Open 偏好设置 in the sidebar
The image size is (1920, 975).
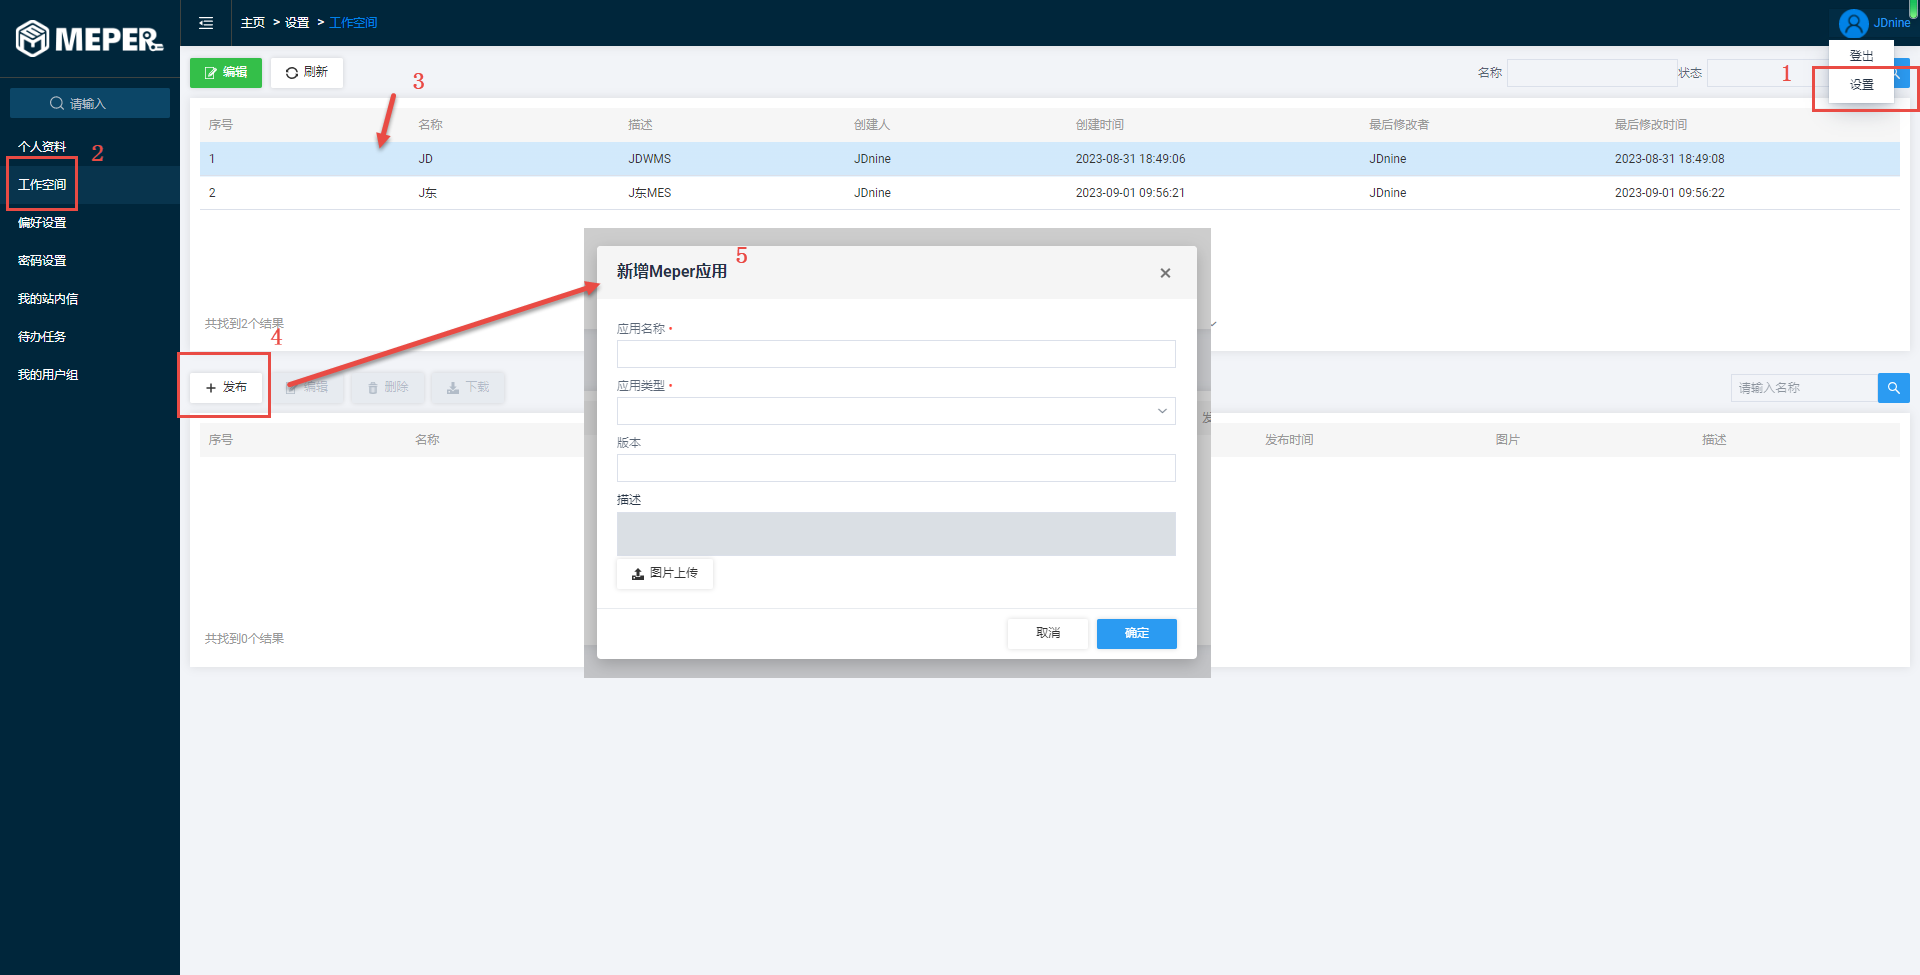(42, 223)
